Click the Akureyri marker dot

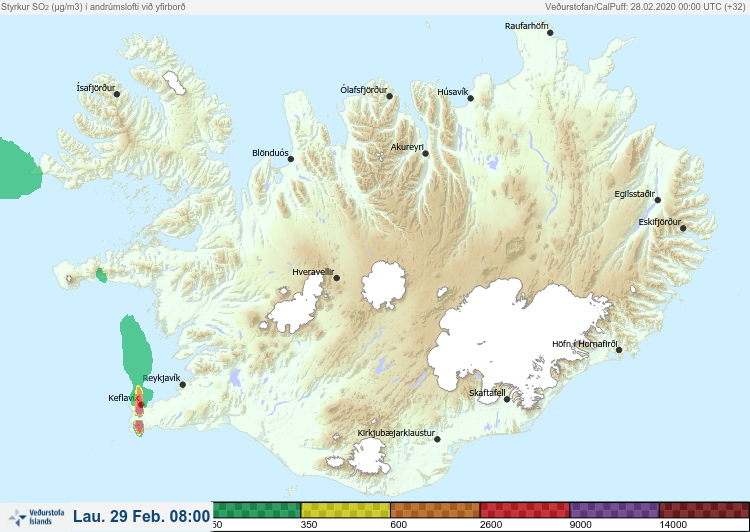426,154
